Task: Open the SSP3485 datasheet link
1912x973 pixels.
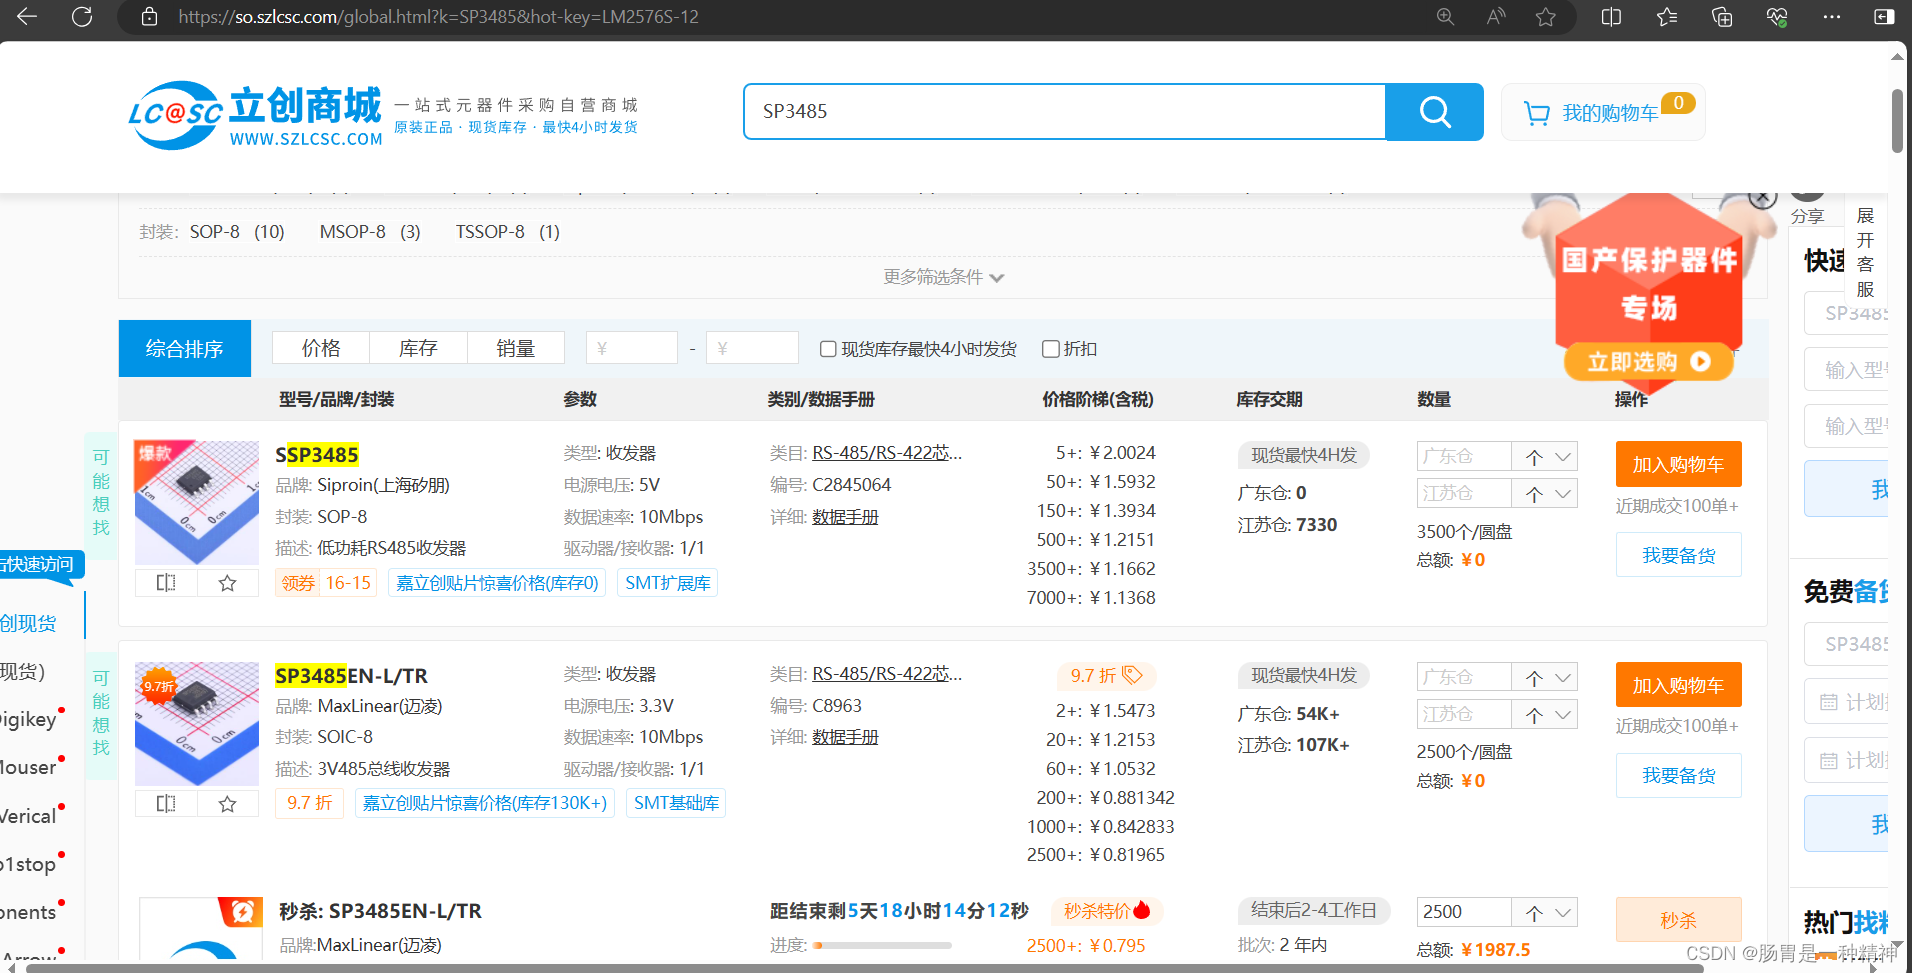Action: (845, 517)
